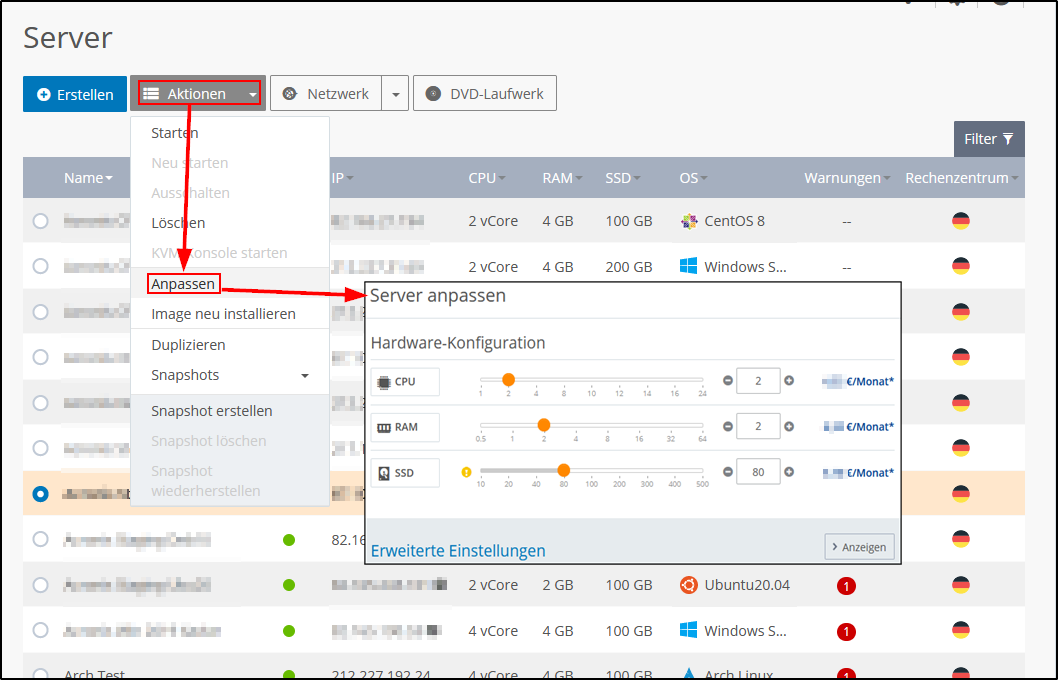
Task: Click the Erstellen button
Action: [x=74, y=93]
